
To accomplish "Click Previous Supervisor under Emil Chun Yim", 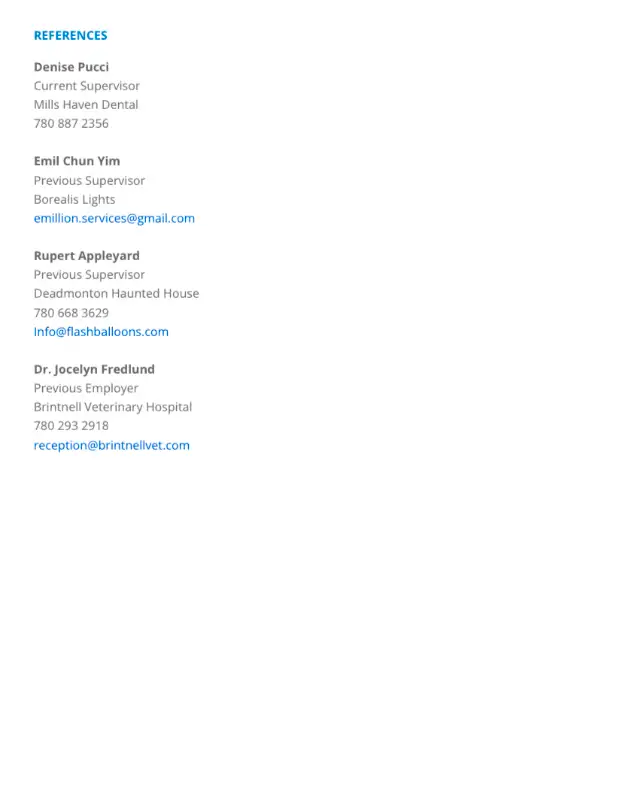I will coord(89,181).
